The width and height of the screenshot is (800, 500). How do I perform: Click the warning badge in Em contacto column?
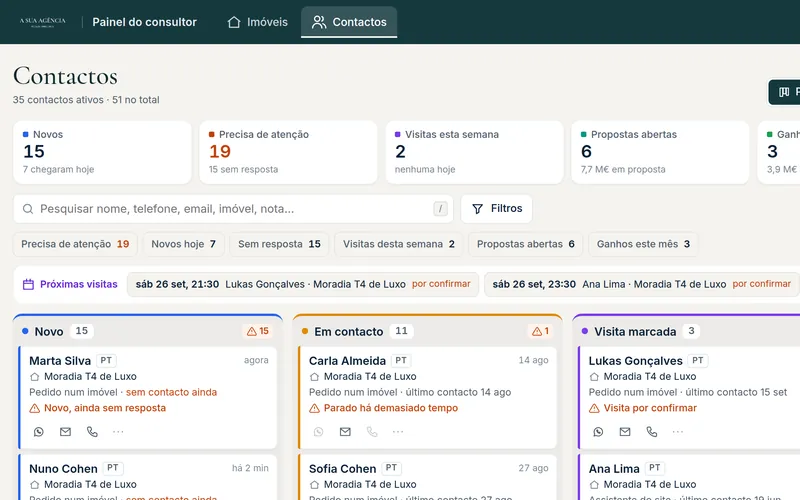pyautogui.click(x=540, y=331)
